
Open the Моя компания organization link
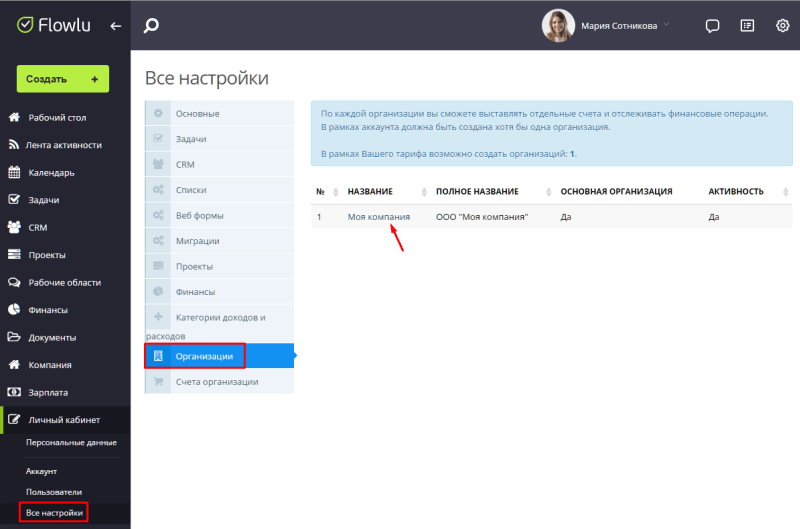pyautogui.click(x=378, y=217)
